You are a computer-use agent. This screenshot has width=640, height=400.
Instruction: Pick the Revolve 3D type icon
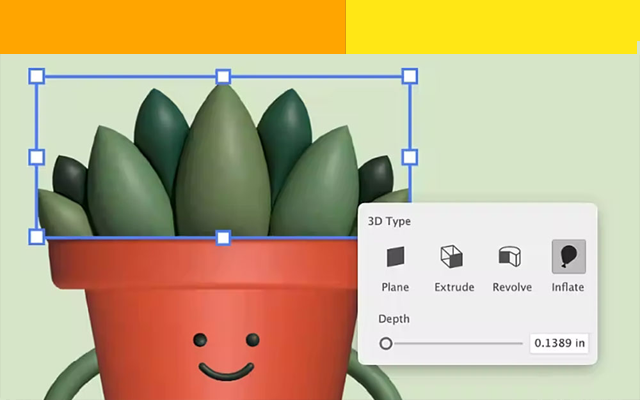(x=510, y=256)
